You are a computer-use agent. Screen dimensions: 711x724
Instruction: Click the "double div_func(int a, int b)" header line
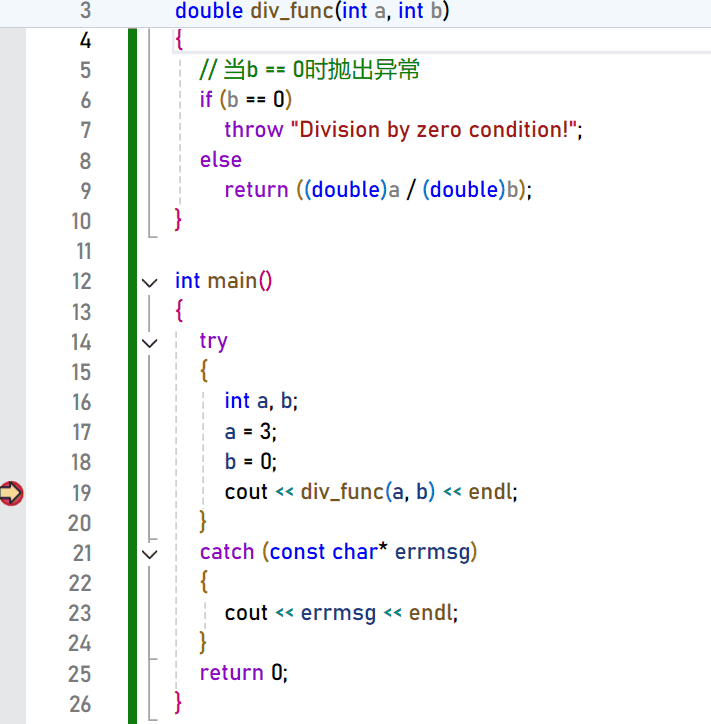tap(312, 11)
